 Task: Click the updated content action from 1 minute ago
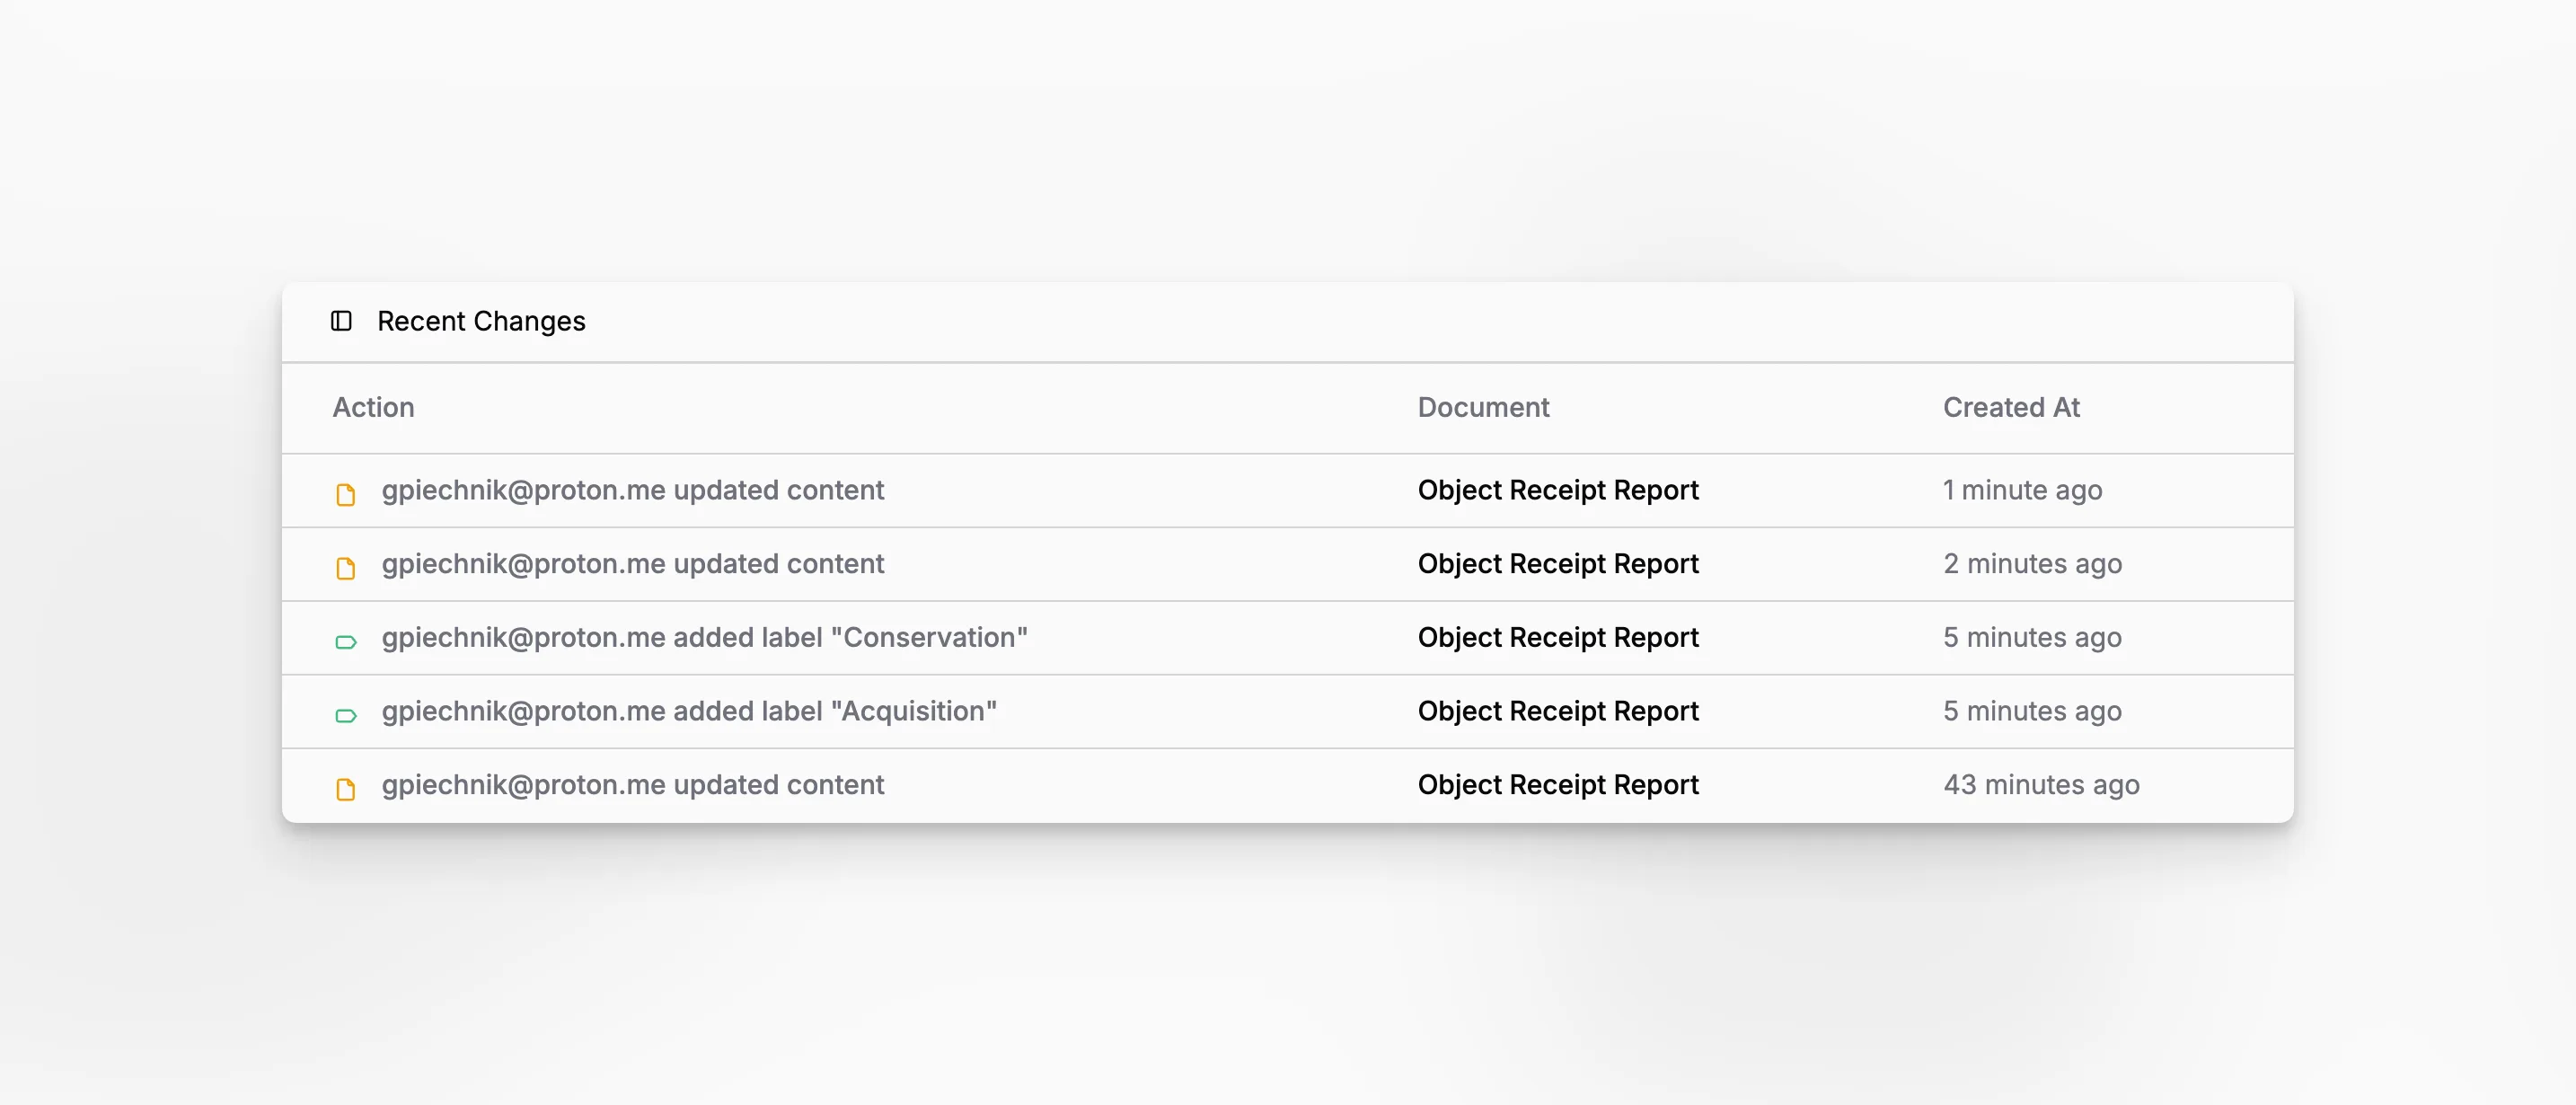pyautogui.click(x=633, y=490)
